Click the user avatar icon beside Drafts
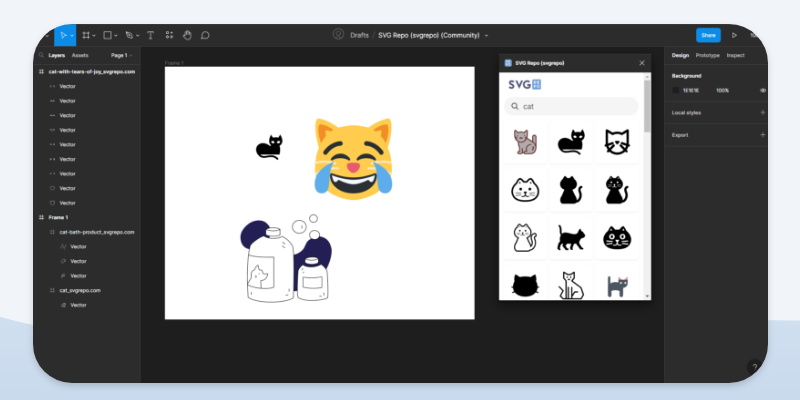The image size is (800, 400). coord(338,34)
